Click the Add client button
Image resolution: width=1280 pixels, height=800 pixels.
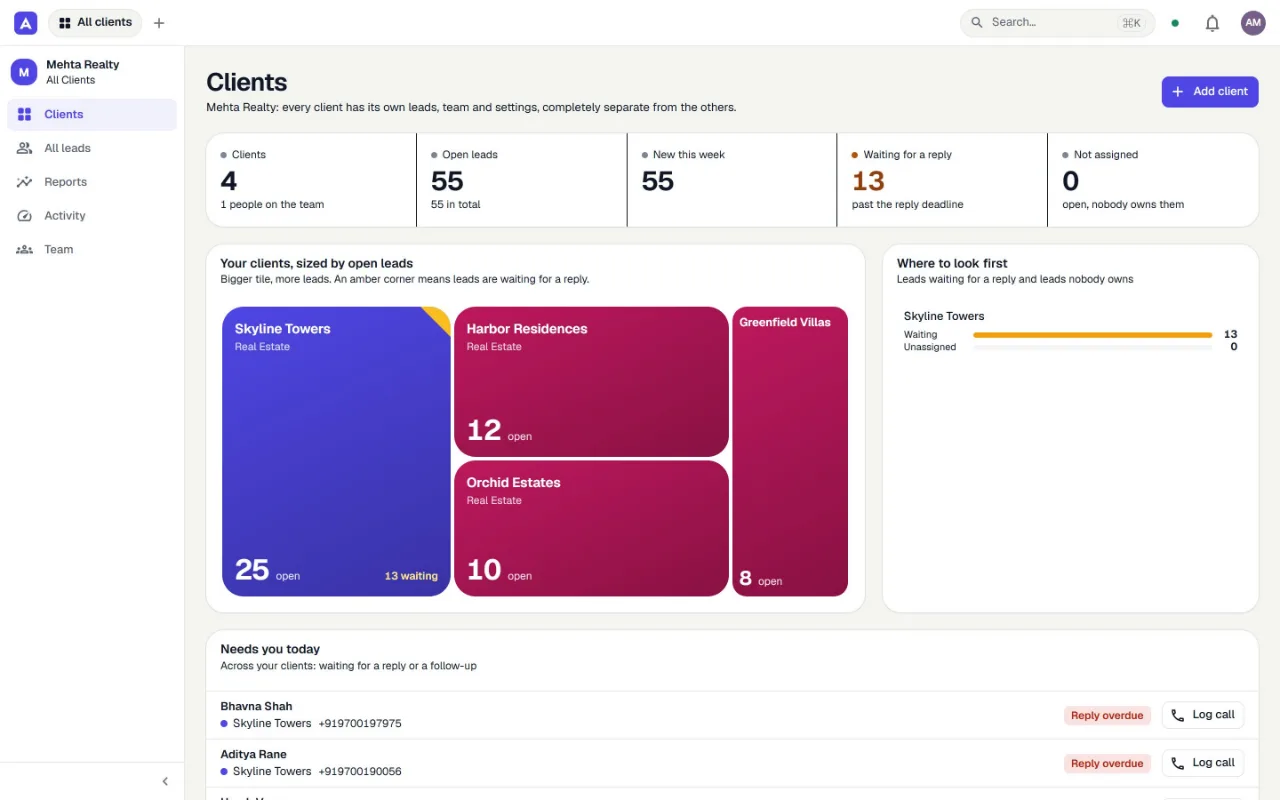pos(1210,91)
